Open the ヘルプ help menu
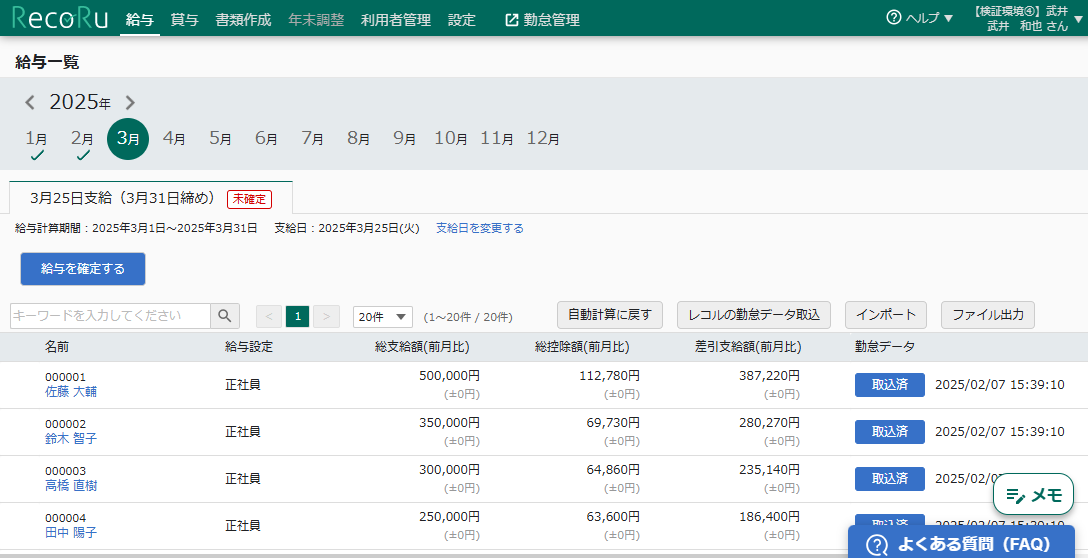The width and height of the screenshot is (1088, 558). tap(920, 19)
